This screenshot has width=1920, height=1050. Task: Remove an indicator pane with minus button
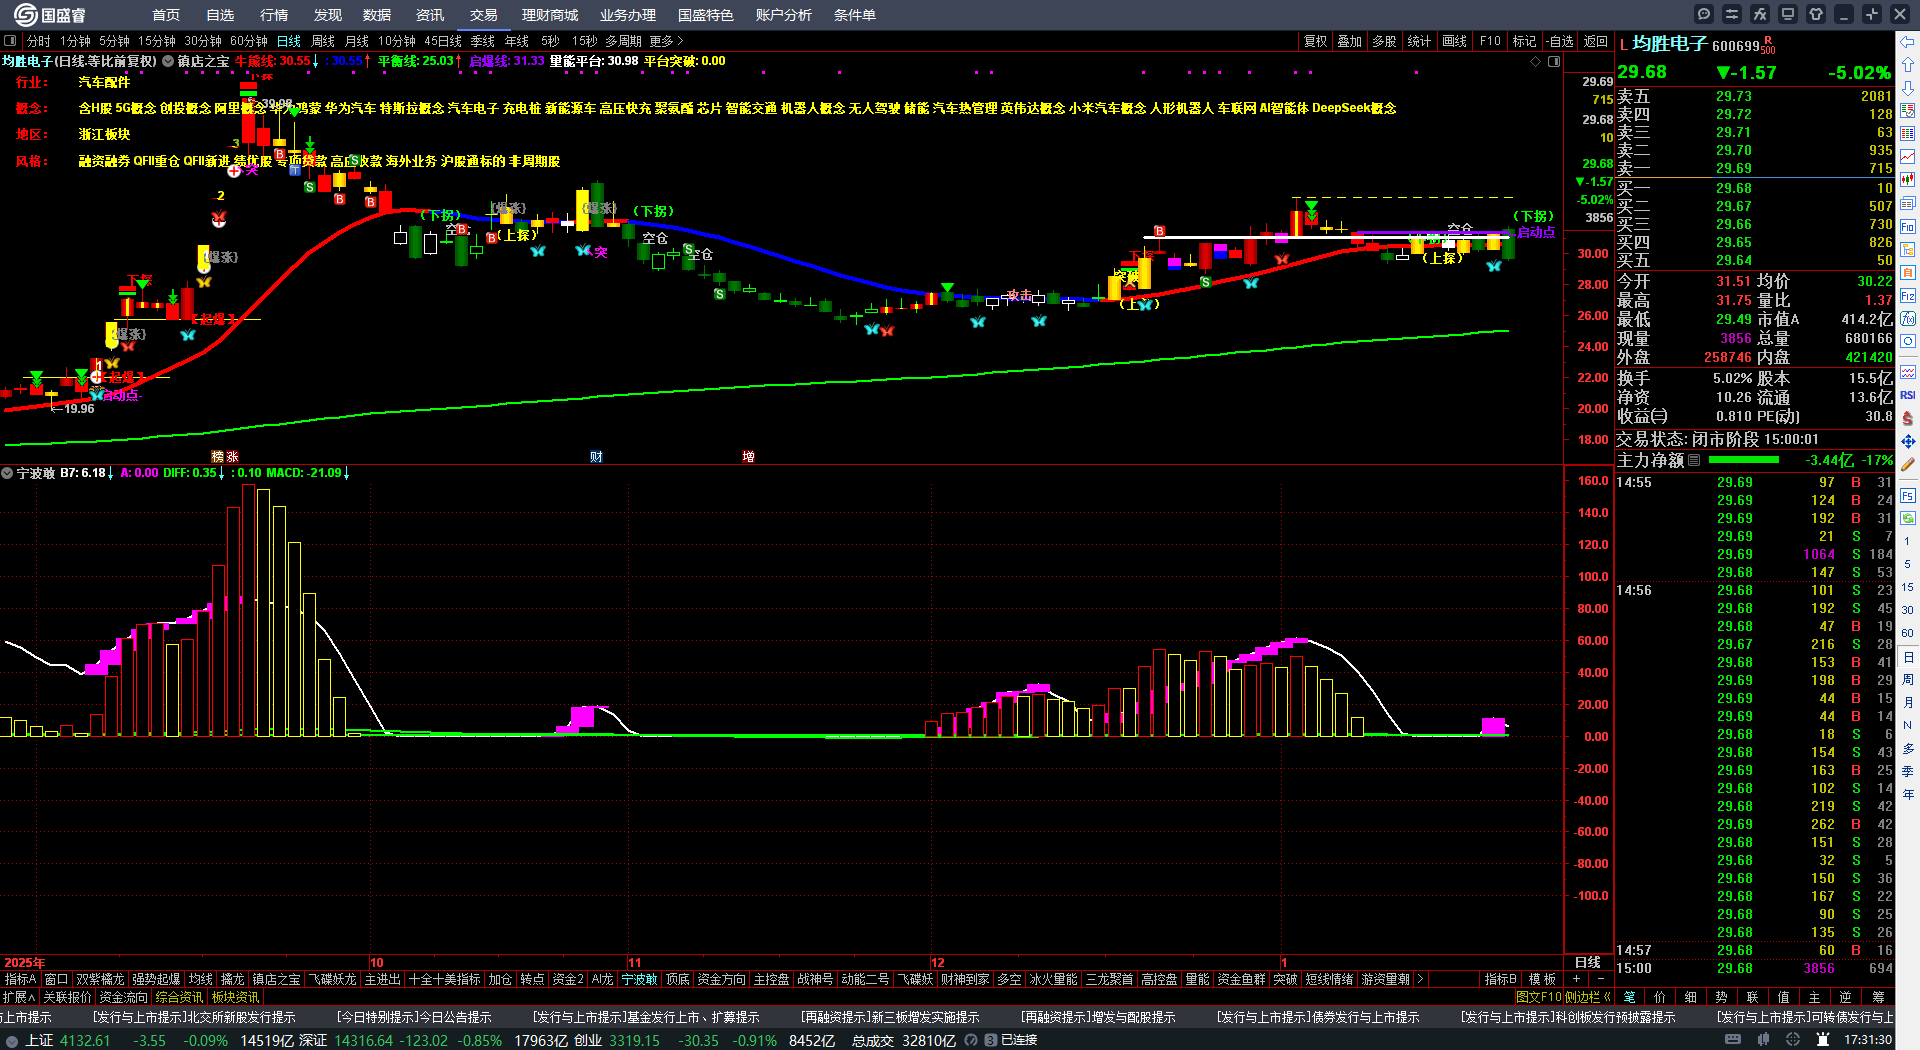click(x=1600, y=979)
